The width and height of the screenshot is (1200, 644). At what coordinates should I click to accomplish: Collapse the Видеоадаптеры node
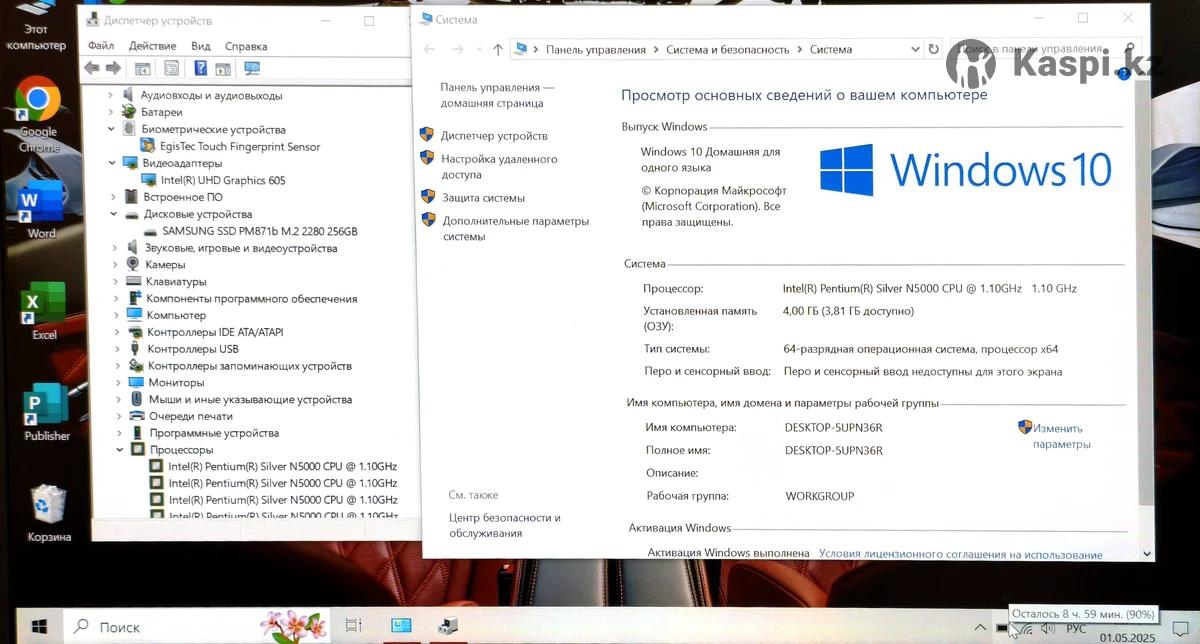pyautogui.click(x=112, y=162)
